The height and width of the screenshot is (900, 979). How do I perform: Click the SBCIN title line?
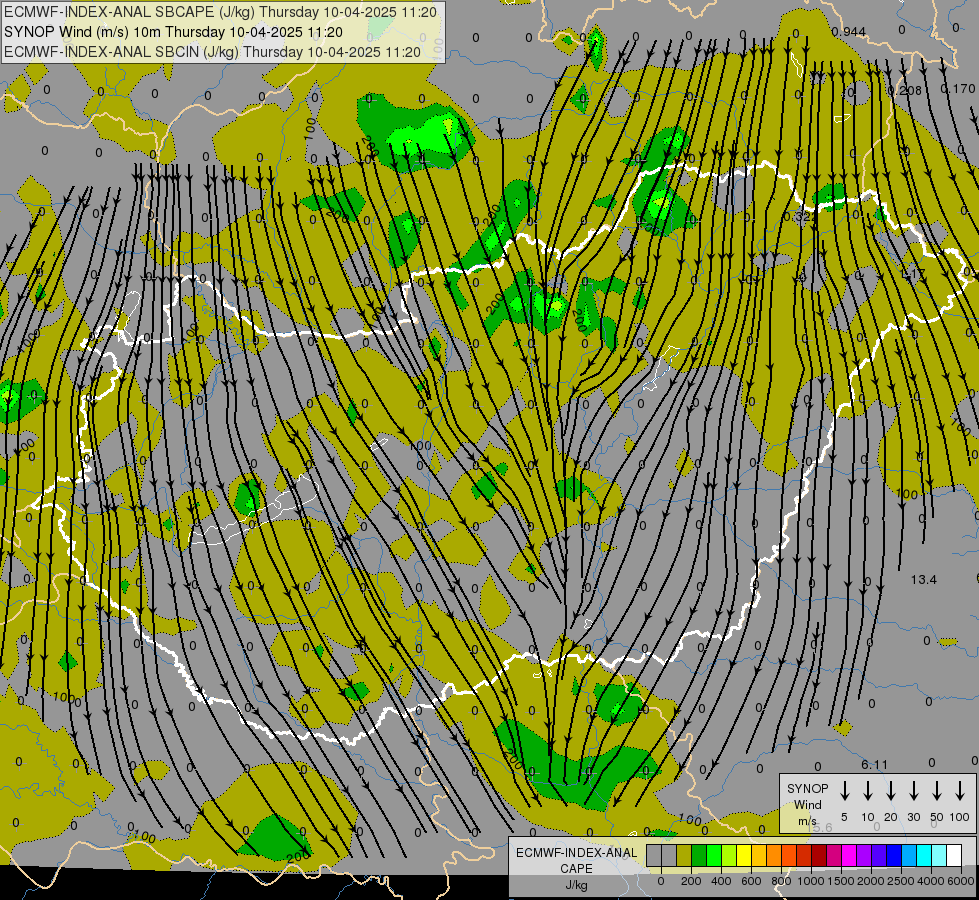tap(212, 52)
